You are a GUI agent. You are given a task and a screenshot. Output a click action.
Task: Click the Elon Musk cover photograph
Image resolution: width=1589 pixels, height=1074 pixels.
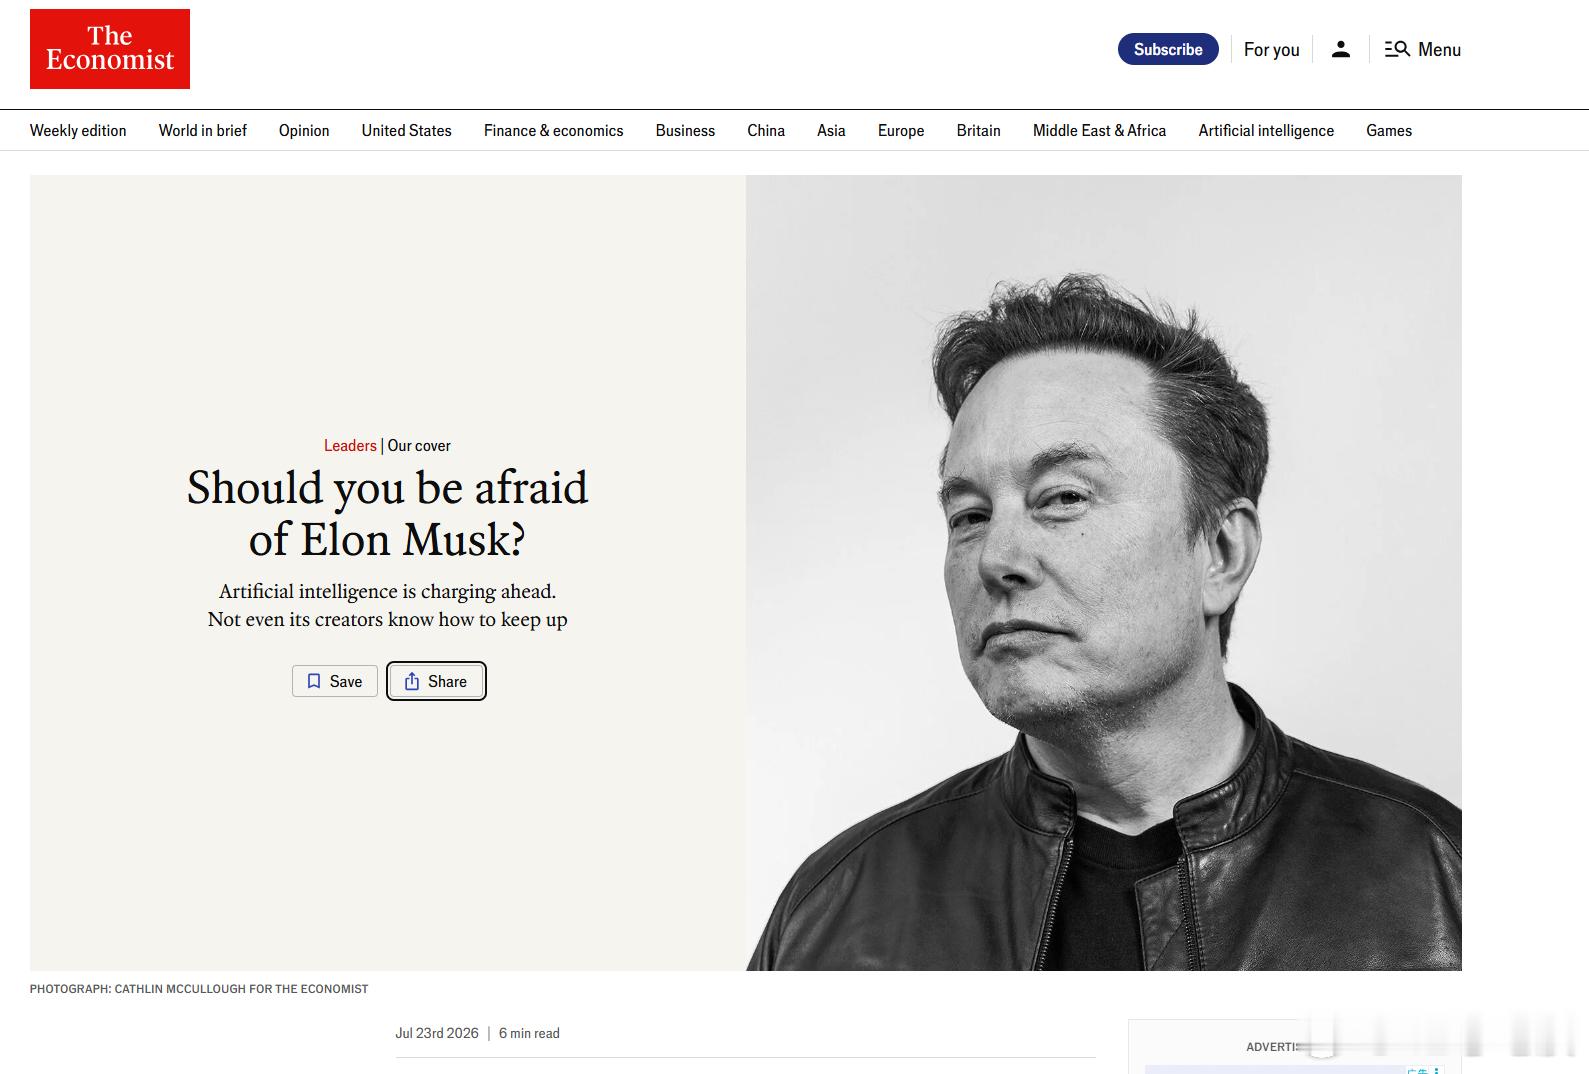[1104, 573]
